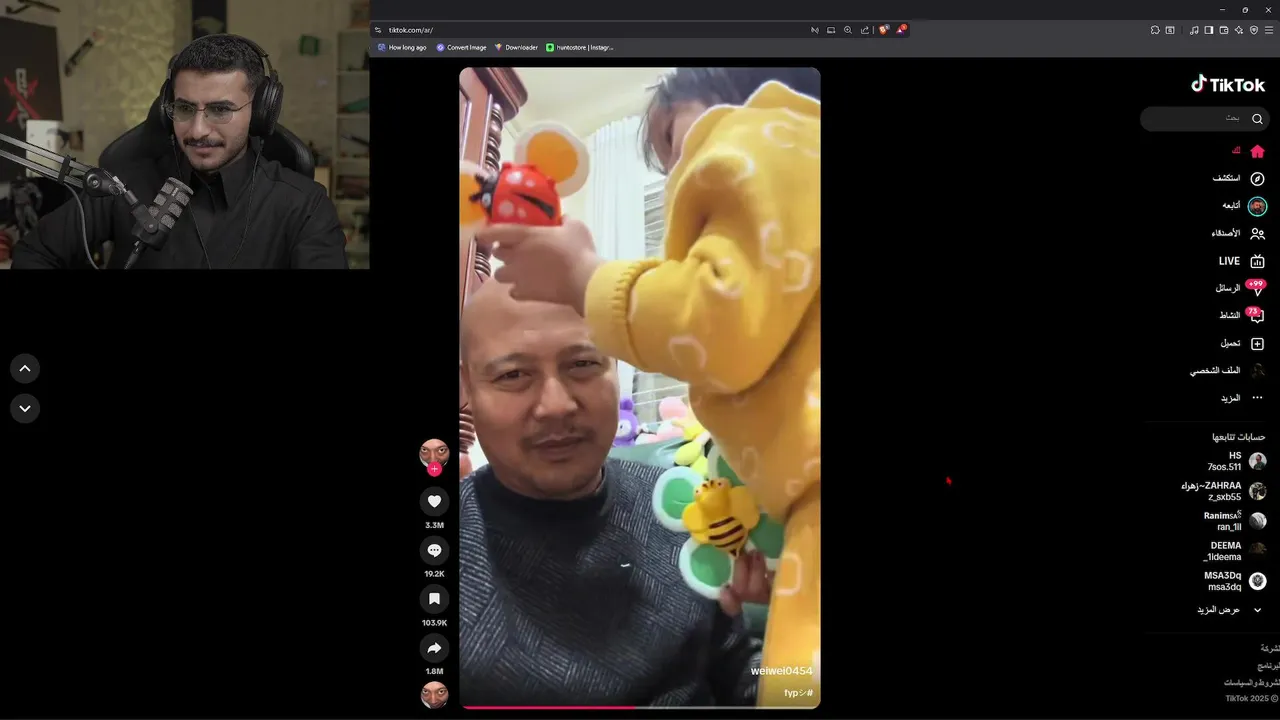Click the share page icon in address bar
1280x720 pixels.
tap(865, 30)
